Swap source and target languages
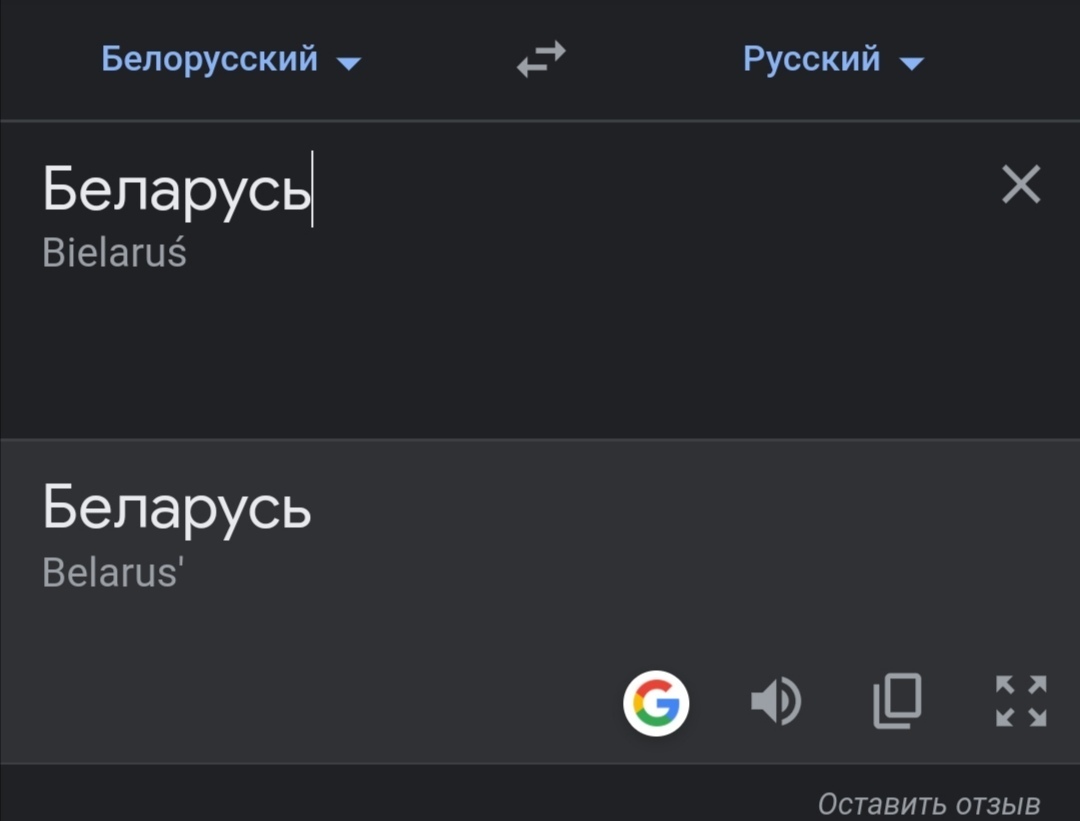Image resolution: width=1080 pixels, height=821 pixels. click(x=541, y=60)
